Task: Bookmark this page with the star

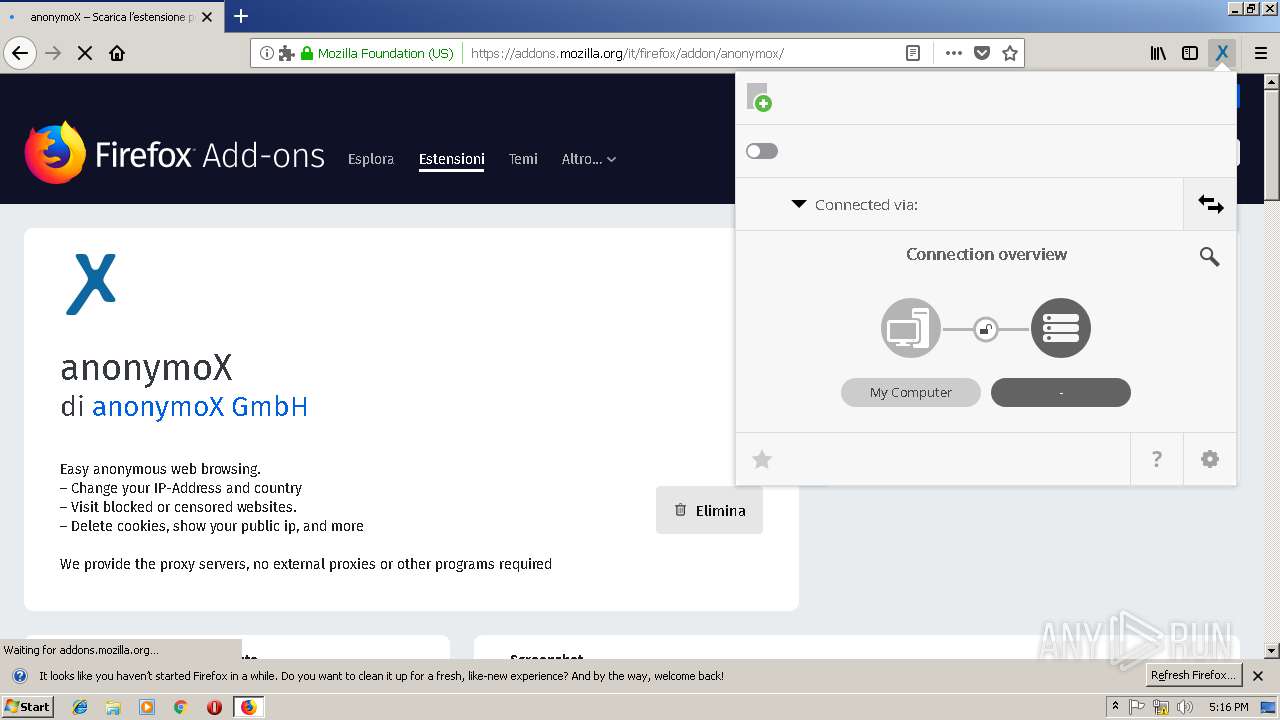Action: [x=1010, y=53]
